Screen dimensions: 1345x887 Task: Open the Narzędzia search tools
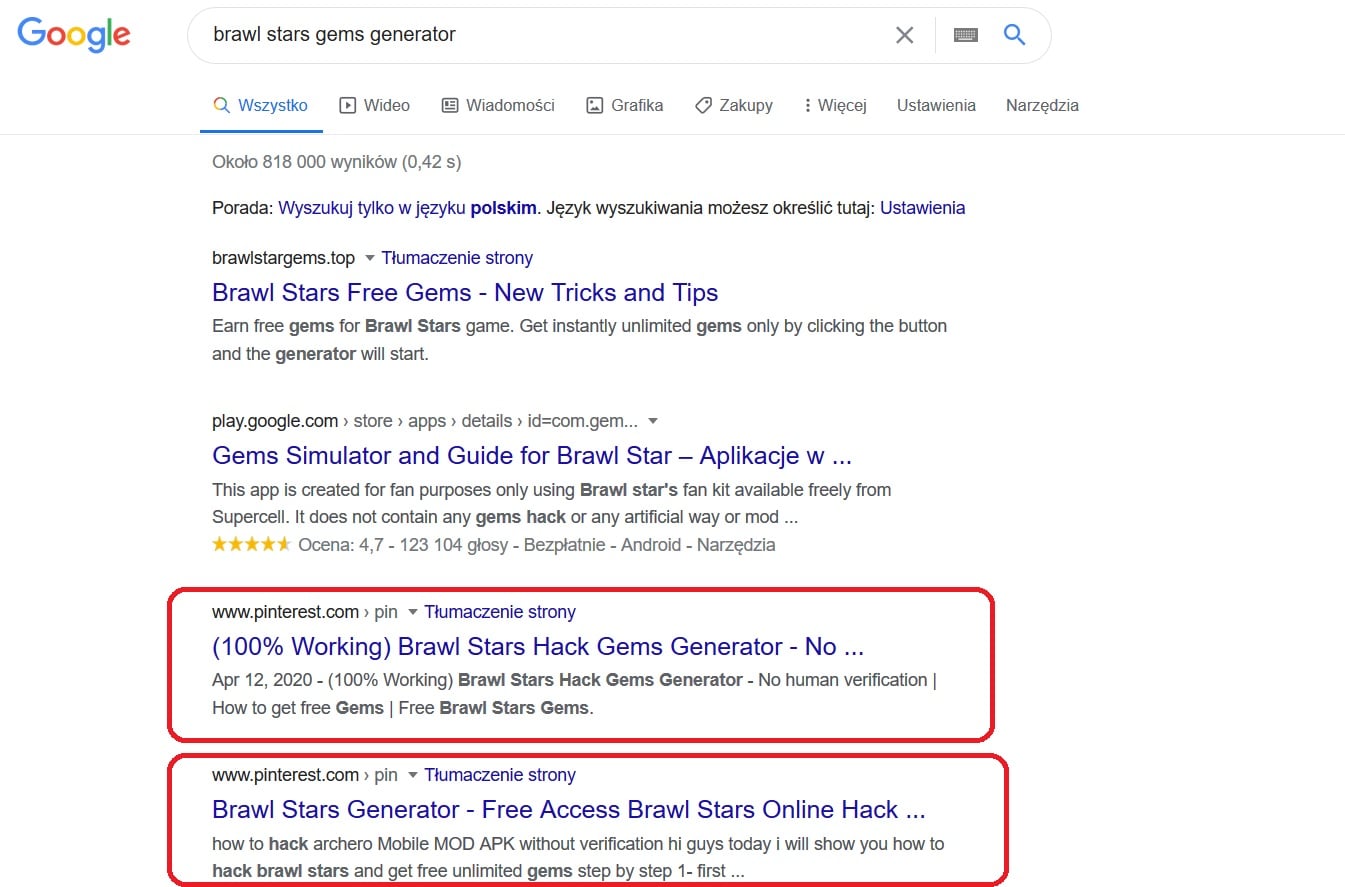1042,105
